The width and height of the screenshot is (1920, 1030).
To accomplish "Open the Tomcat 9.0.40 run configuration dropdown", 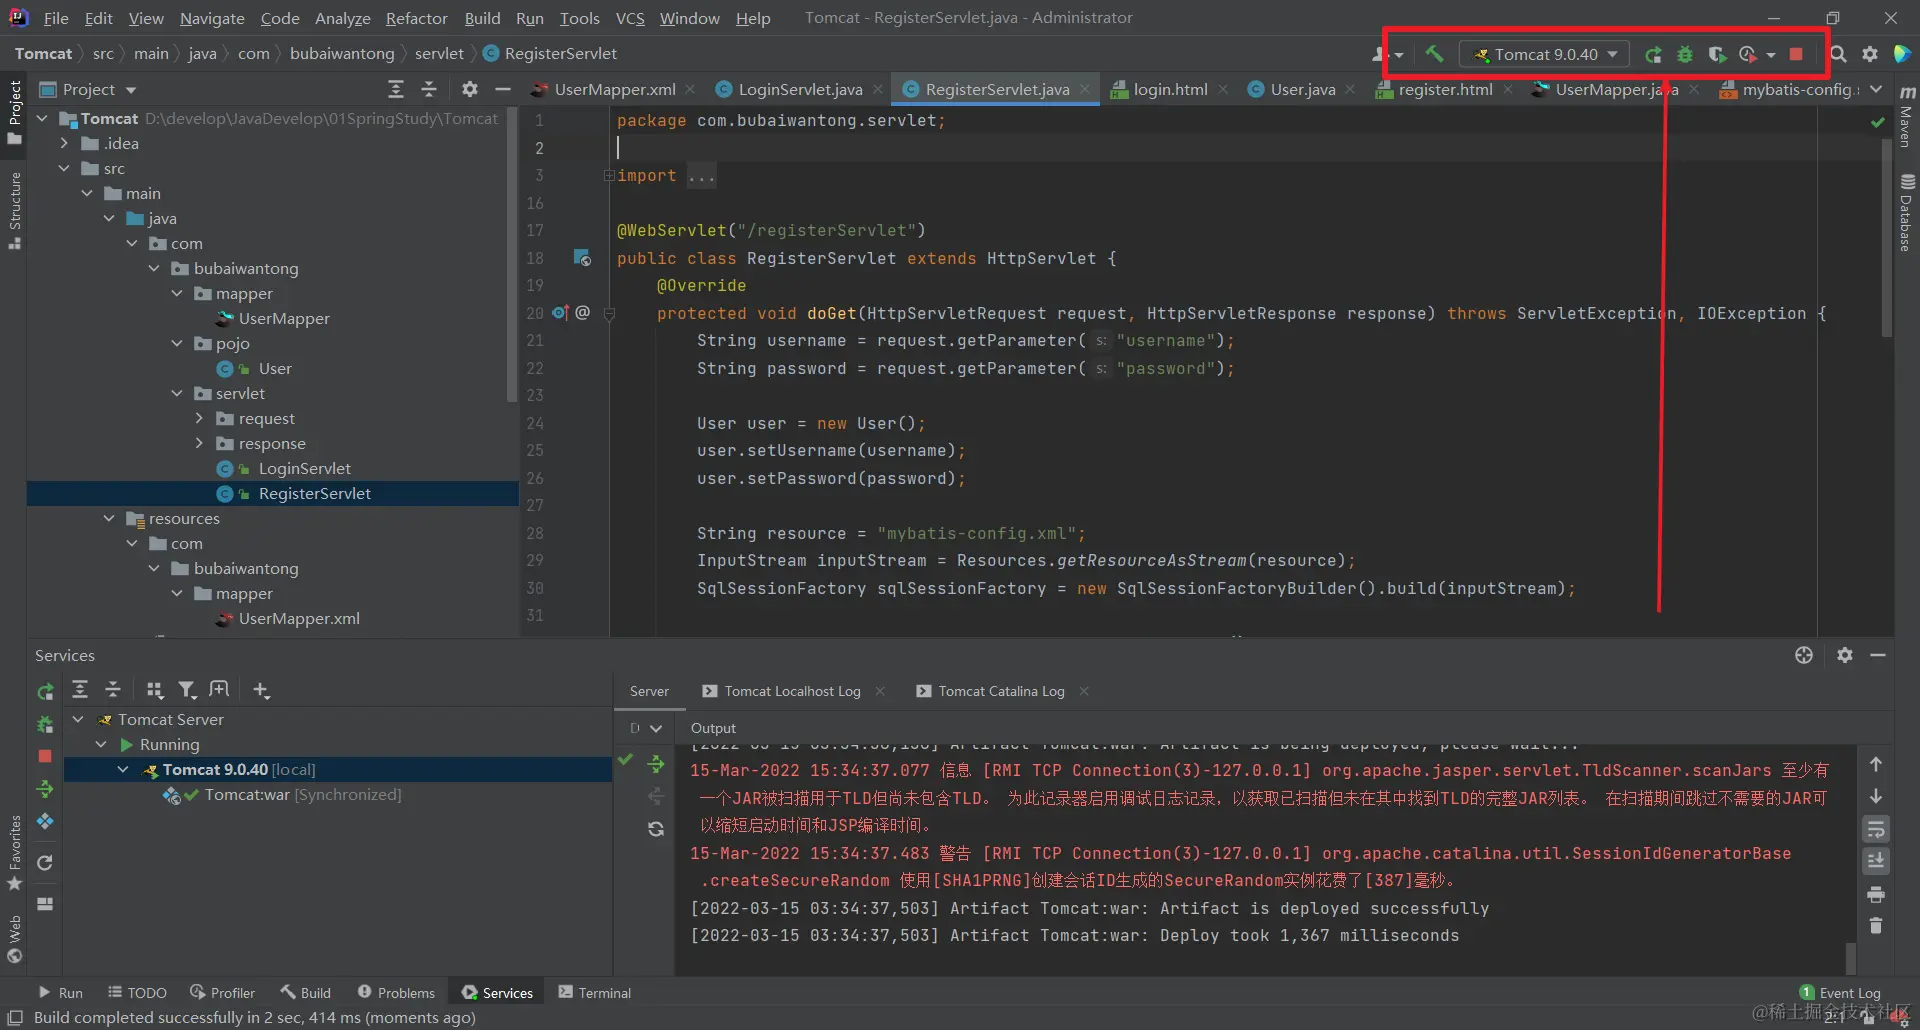I will pos(1545,54).
